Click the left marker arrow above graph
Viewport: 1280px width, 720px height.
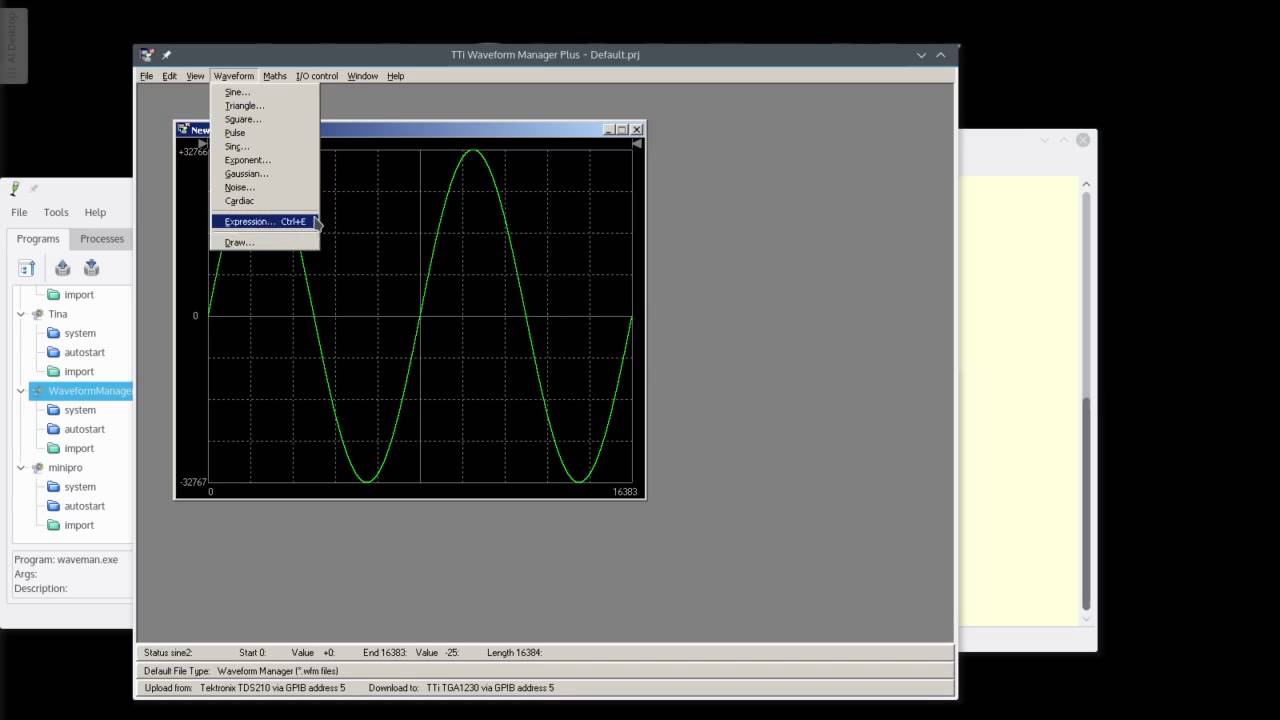click(x=204, y=144)
